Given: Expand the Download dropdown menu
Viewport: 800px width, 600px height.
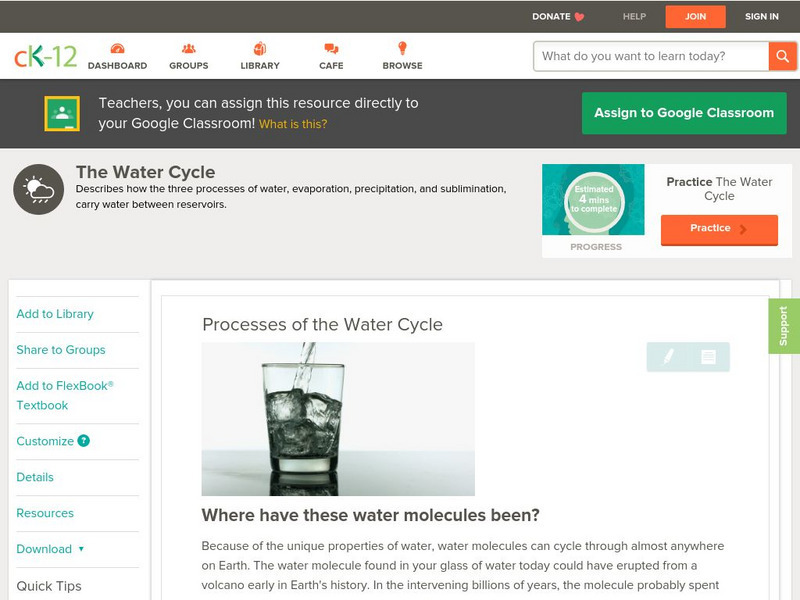Looking at the screenshot, I should 50,549.
